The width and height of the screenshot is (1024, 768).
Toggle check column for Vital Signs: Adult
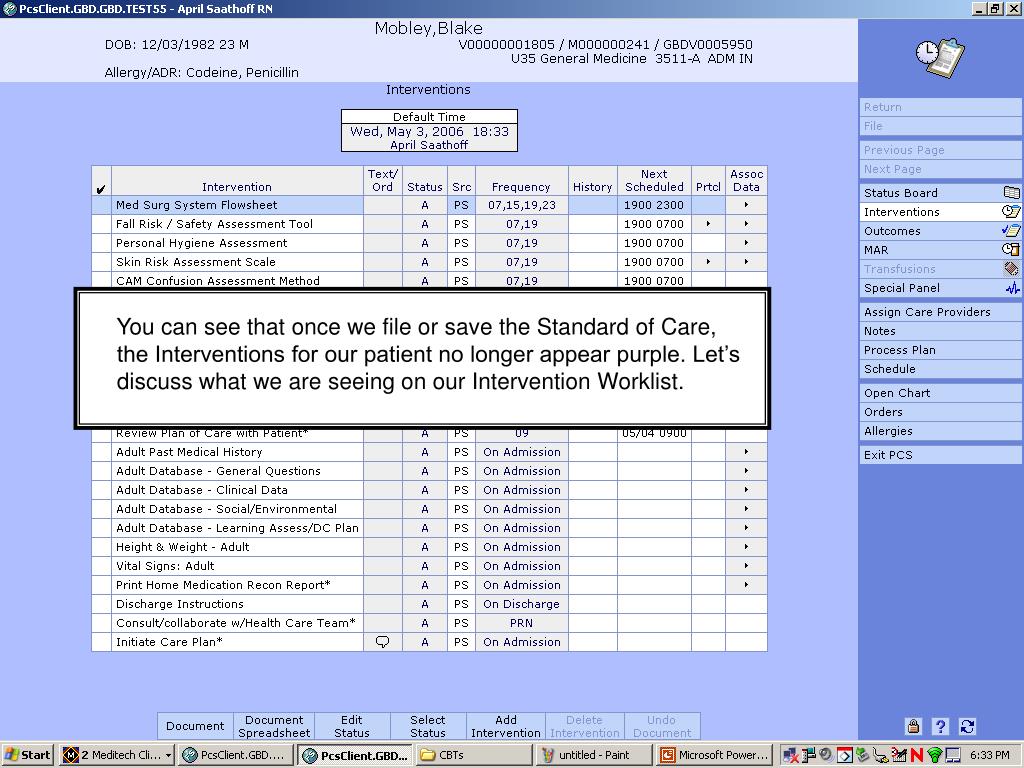tap(101, 566)
